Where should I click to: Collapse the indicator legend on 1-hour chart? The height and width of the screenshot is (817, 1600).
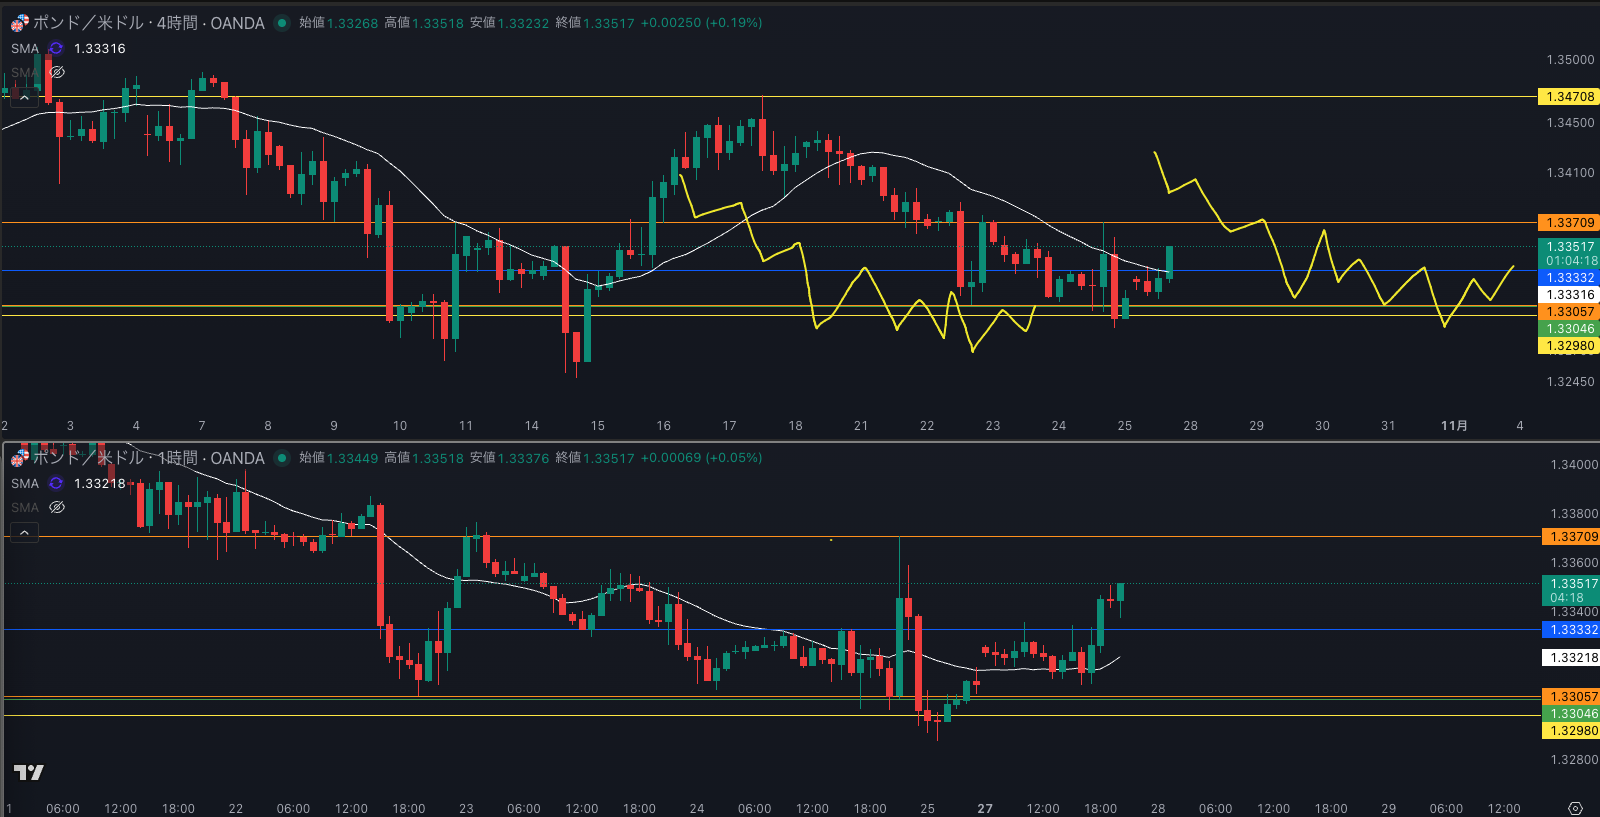point(24,533)
